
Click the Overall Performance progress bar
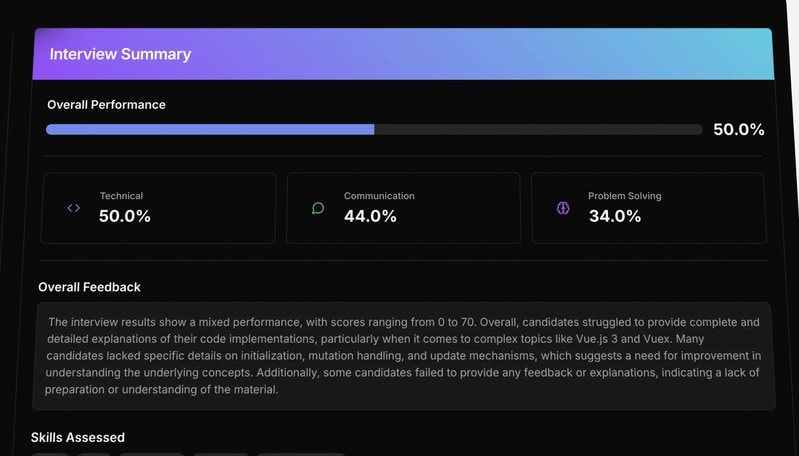(373, 129)
